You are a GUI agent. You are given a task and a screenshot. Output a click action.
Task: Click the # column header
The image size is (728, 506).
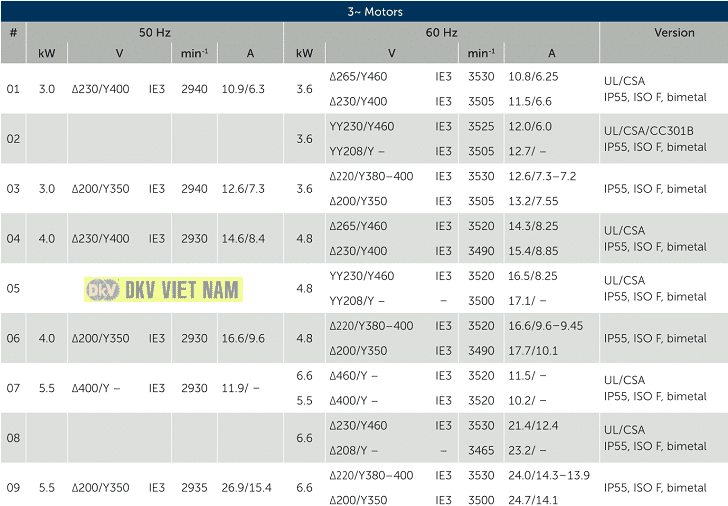coord(13,33)
